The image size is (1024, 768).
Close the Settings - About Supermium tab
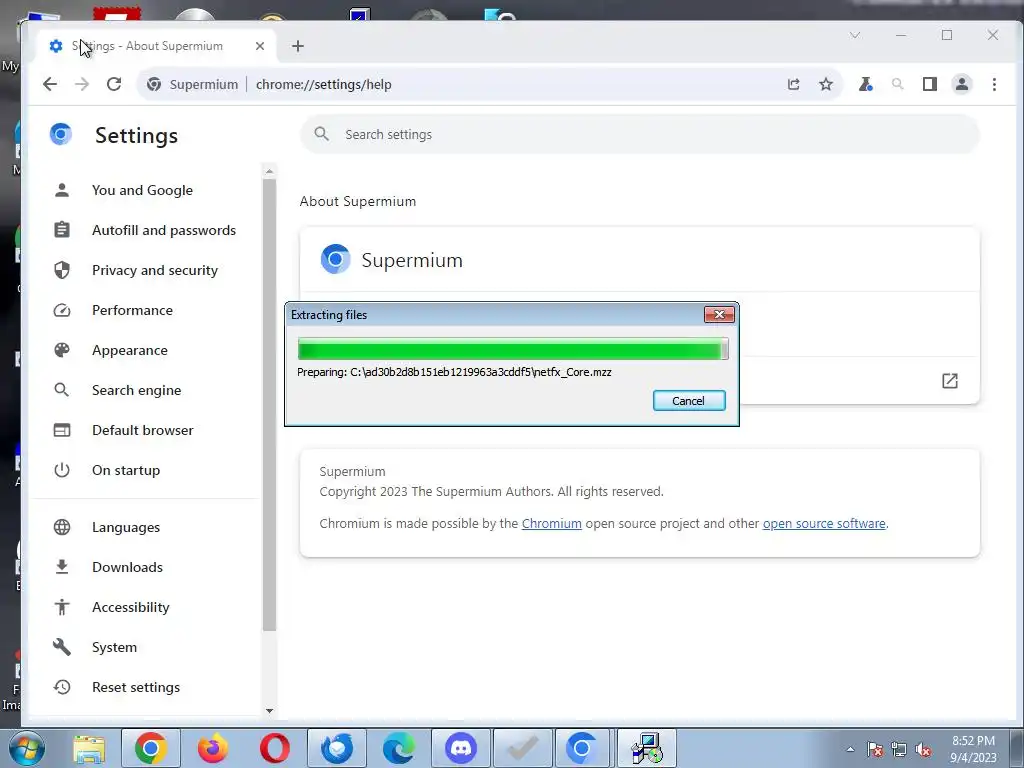(x=260, y=46)
